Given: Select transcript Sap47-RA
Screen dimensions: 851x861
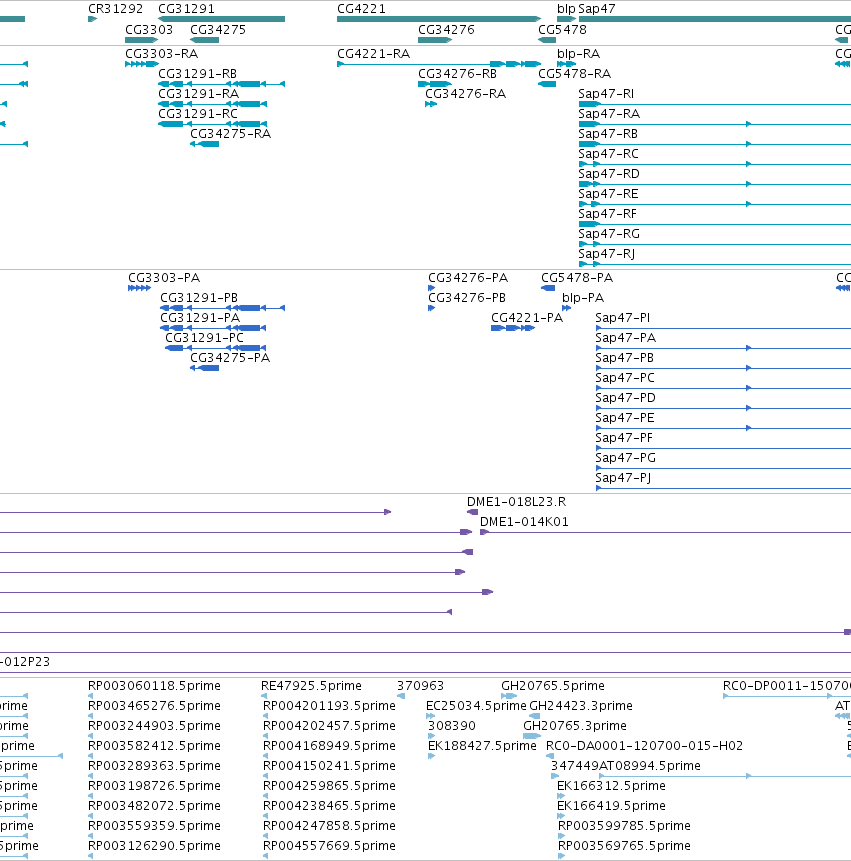Looking at the screenshot, I should pos(609,114).
